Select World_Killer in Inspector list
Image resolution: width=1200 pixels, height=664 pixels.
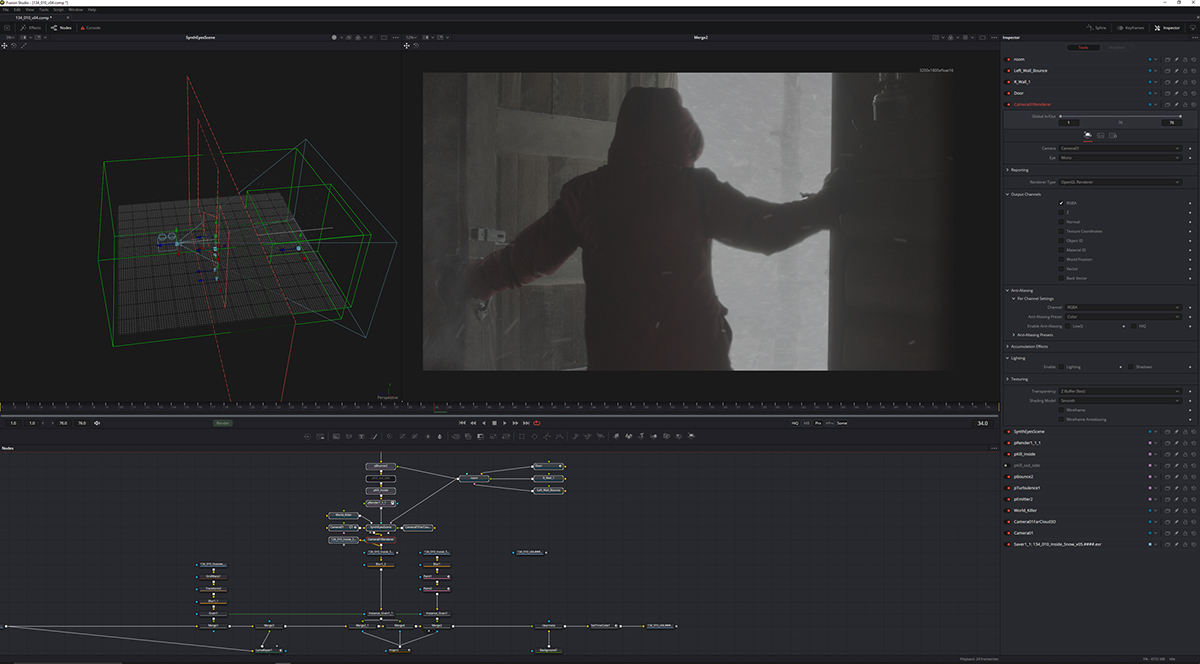point(1027,510)
